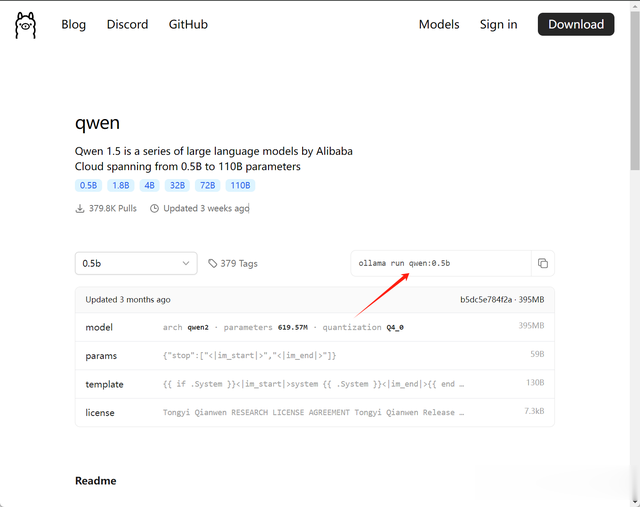640x507 pixels.
Task: Click the b5dc5e784f2a hash text
Action: pos(486,300)
